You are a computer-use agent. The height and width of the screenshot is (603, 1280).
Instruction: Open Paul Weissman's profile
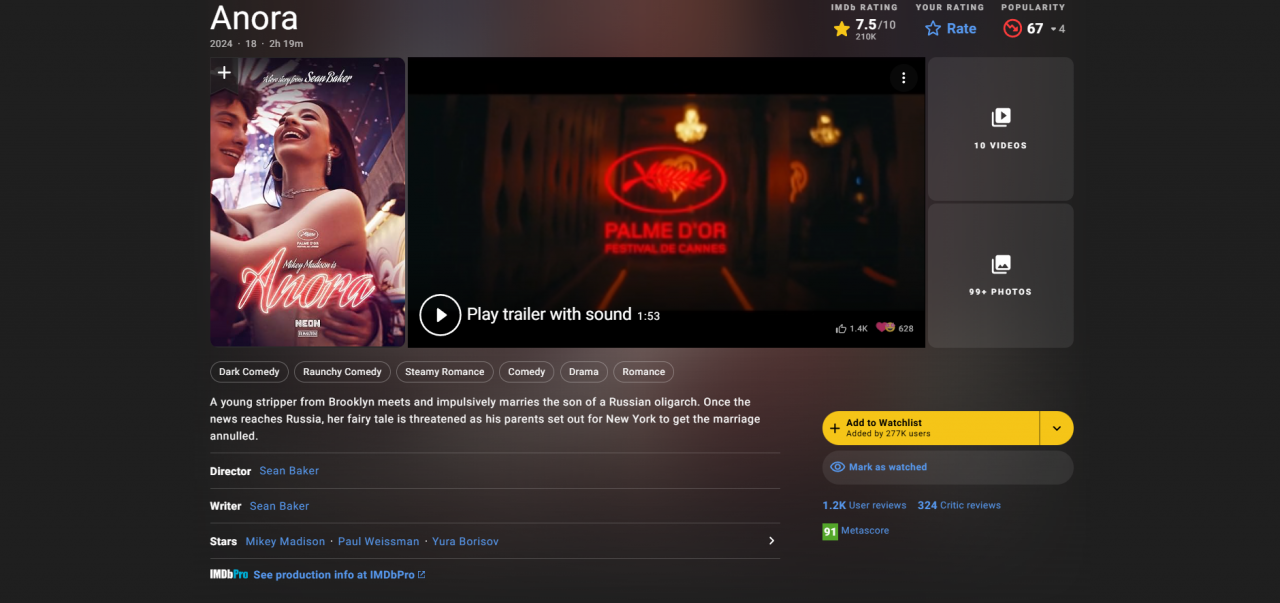379,541
